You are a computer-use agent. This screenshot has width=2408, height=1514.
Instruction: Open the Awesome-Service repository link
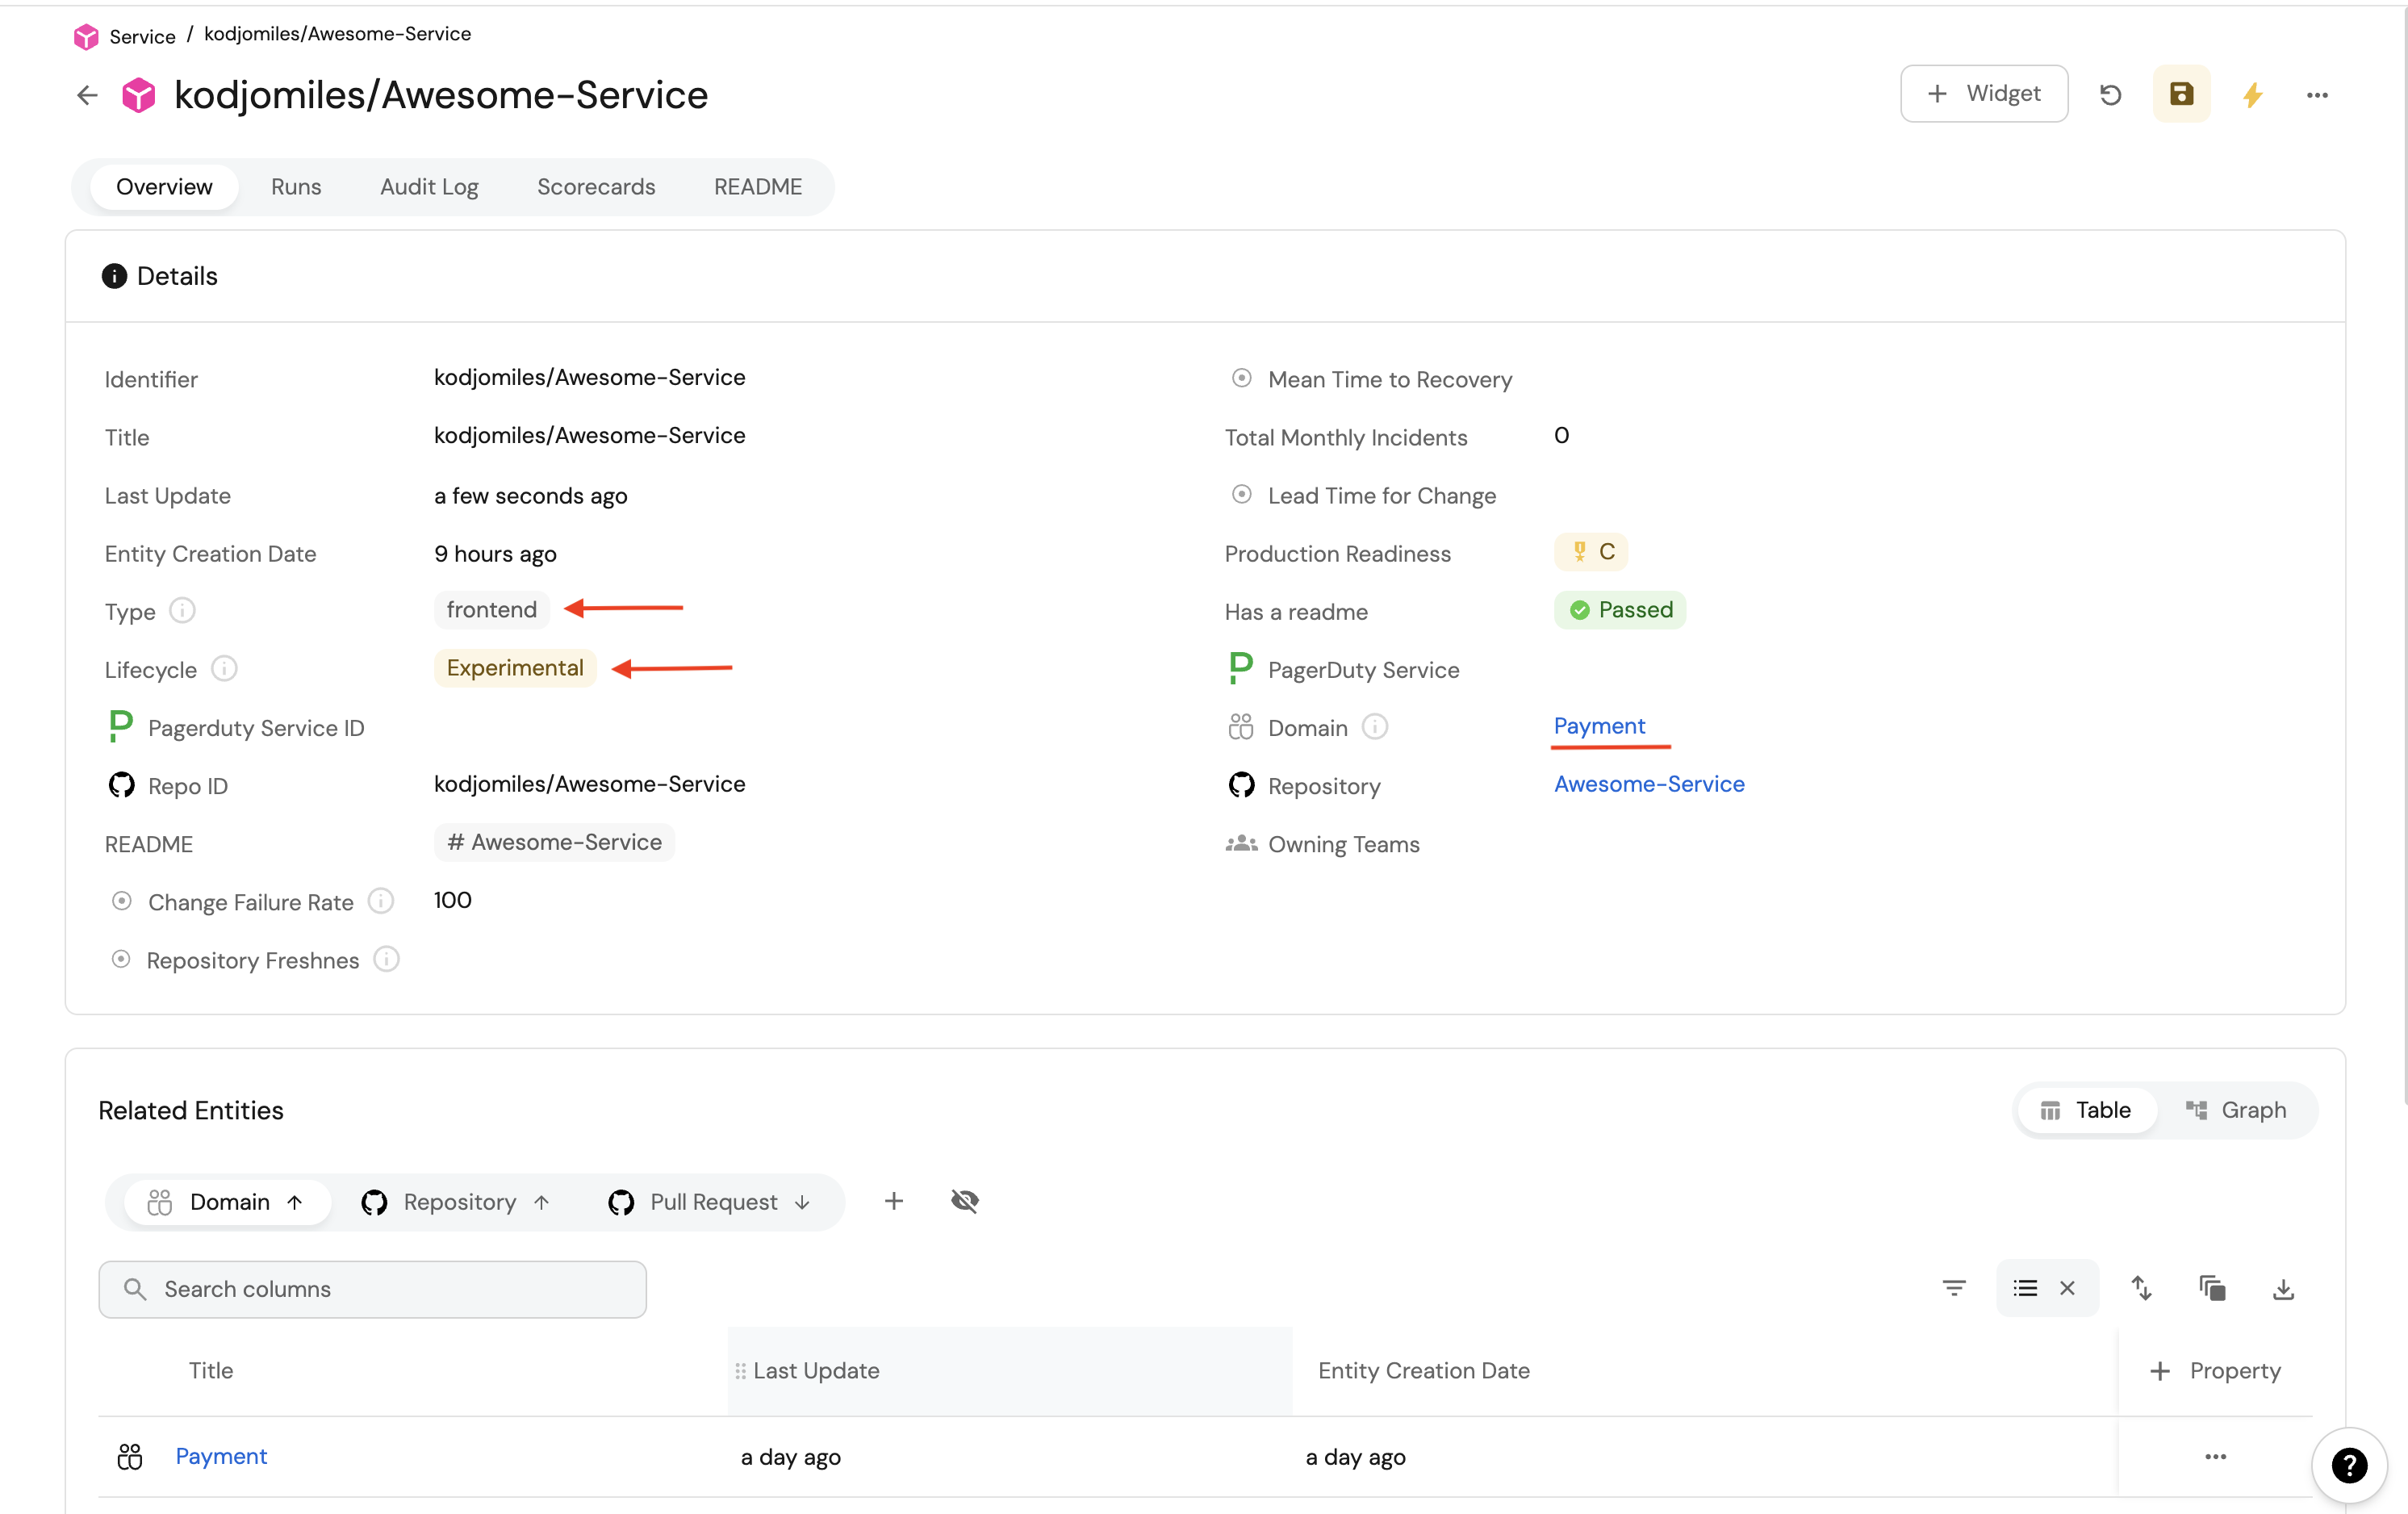(1648, 784)
